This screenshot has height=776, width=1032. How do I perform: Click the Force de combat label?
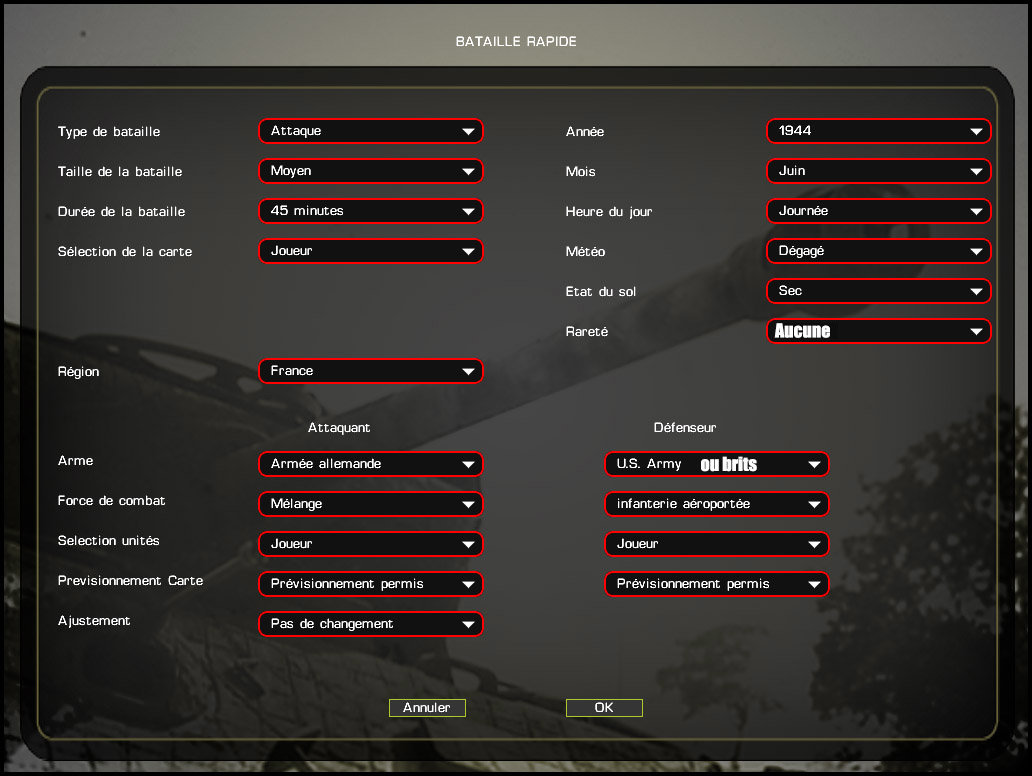[x=111, y=501]
